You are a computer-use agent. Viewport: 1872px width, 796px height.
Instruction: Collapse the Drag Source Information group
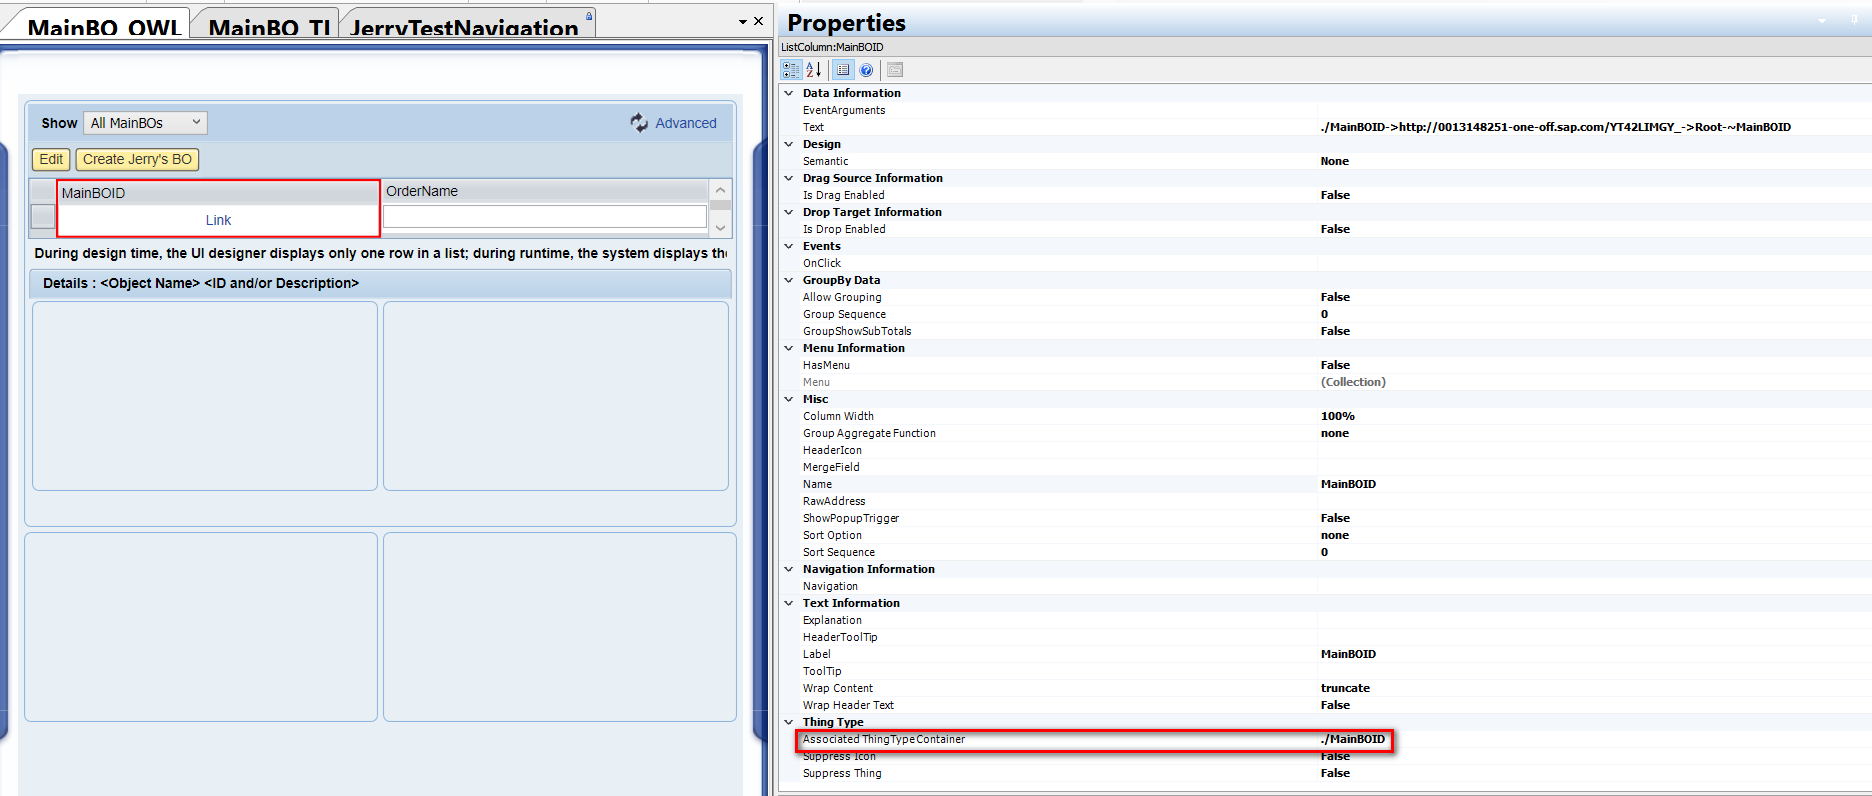(x=789, y=178)
